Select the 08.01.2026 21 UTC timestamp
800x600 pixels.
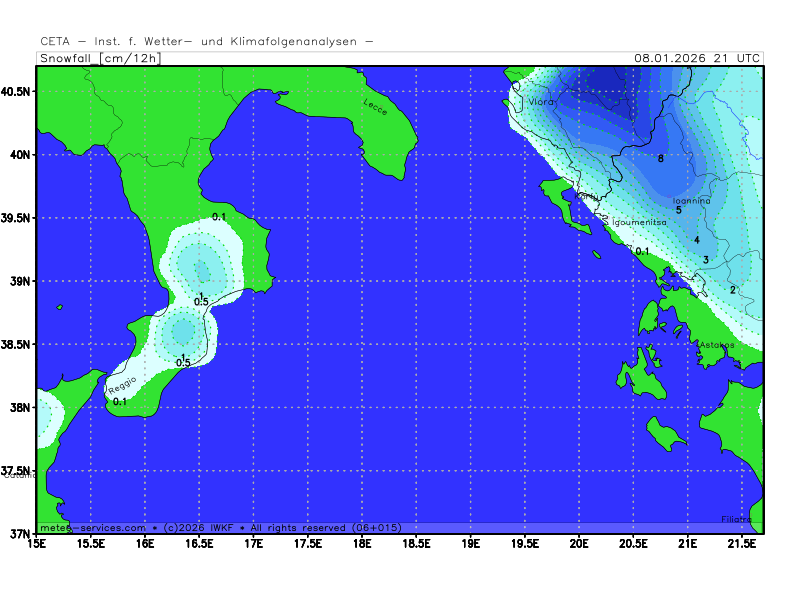click(x=696, y=58)
